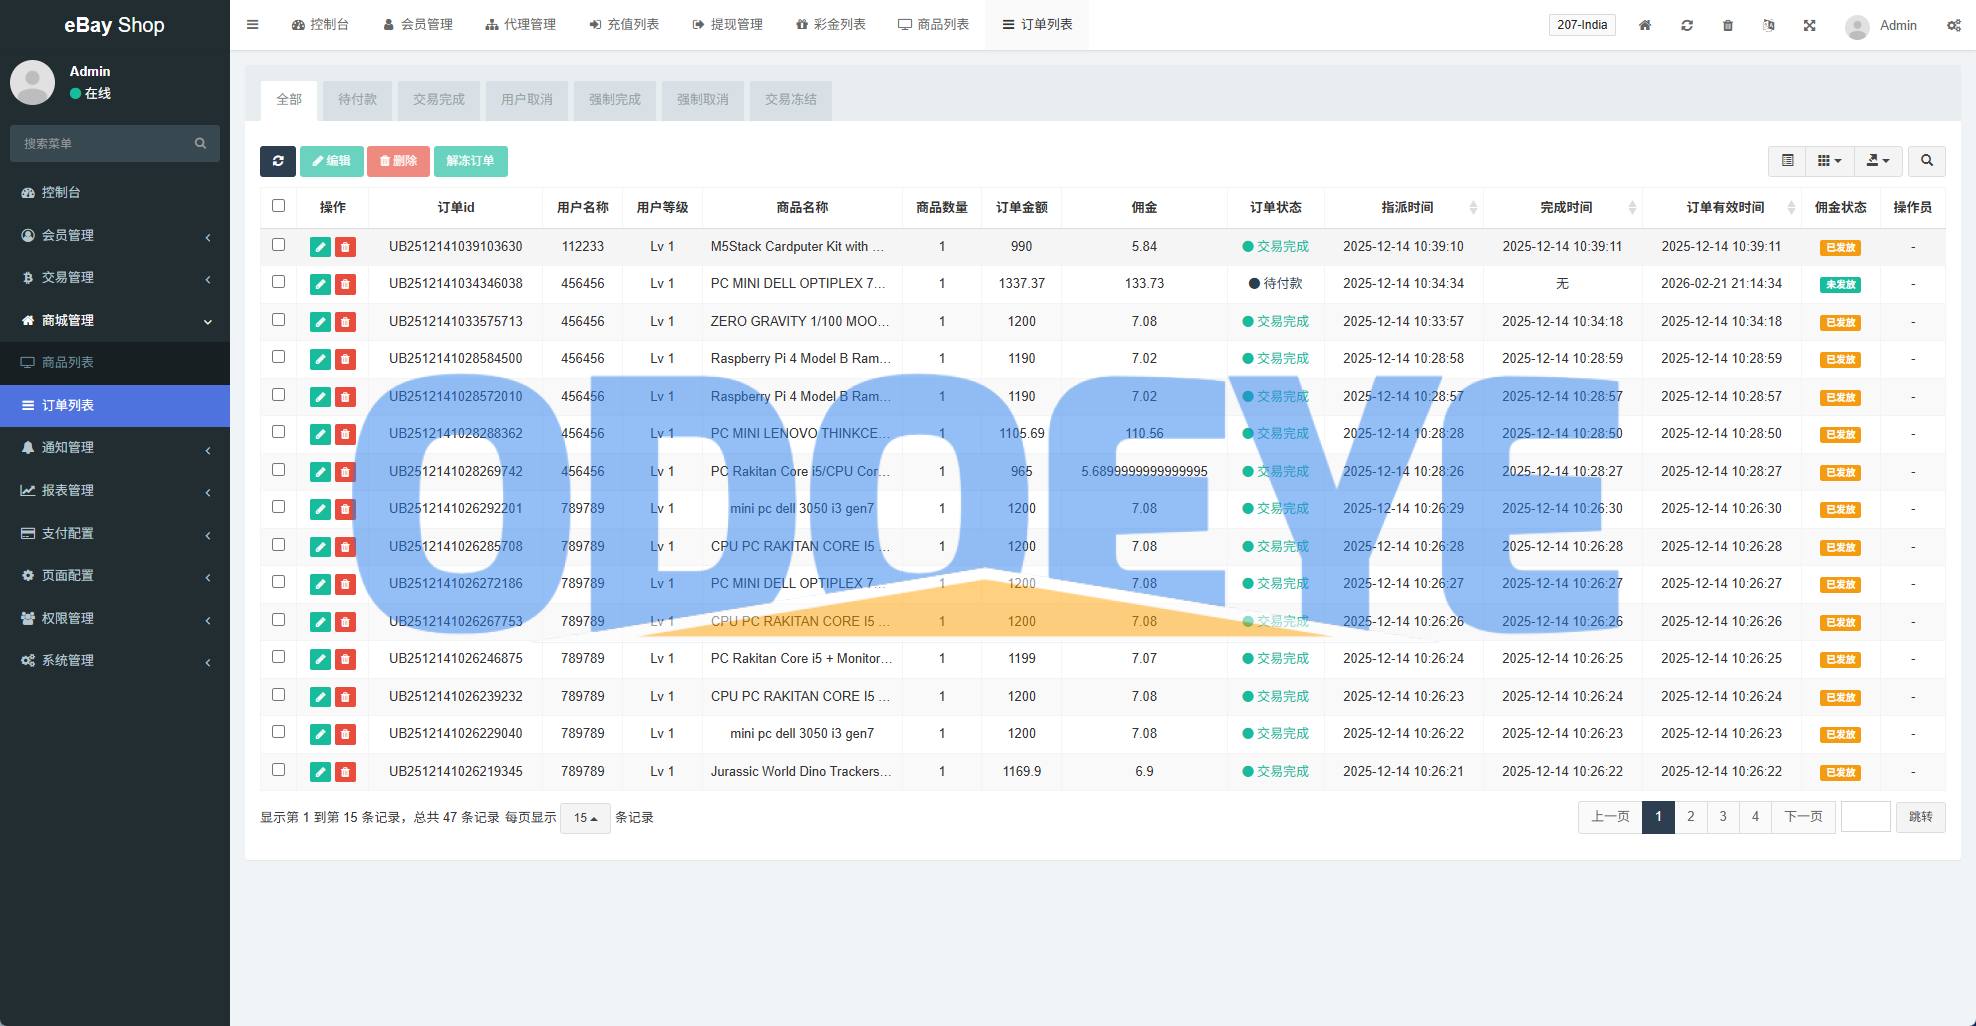Edit order UB2512141039103630 with green pencil icon
1976x1026 pixels.
tap(320, 247)
